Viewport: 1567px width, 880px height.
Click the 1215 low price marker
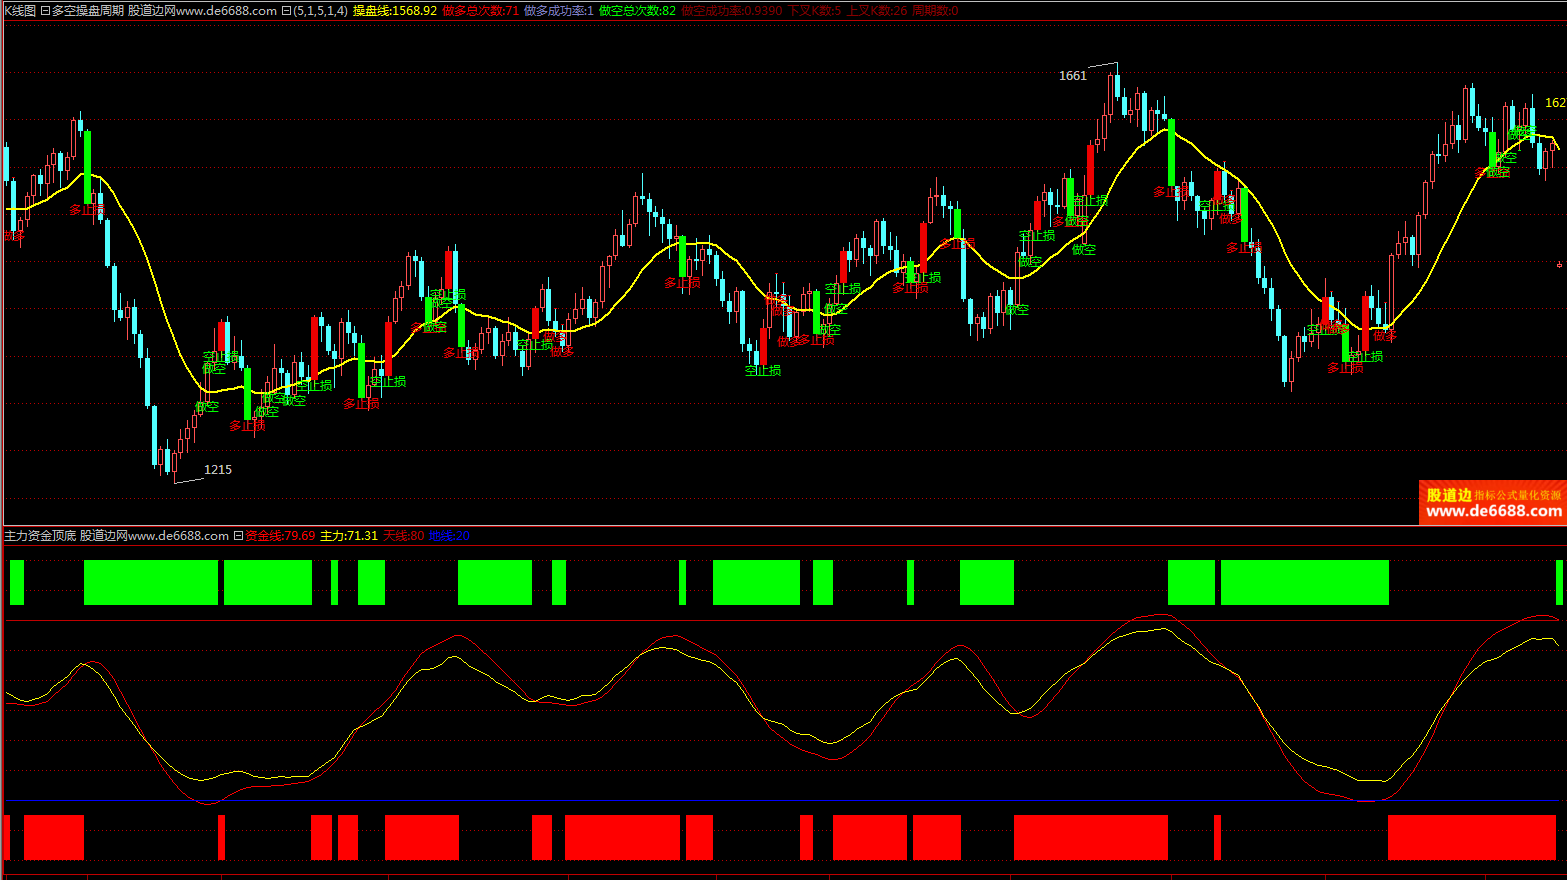217,470
